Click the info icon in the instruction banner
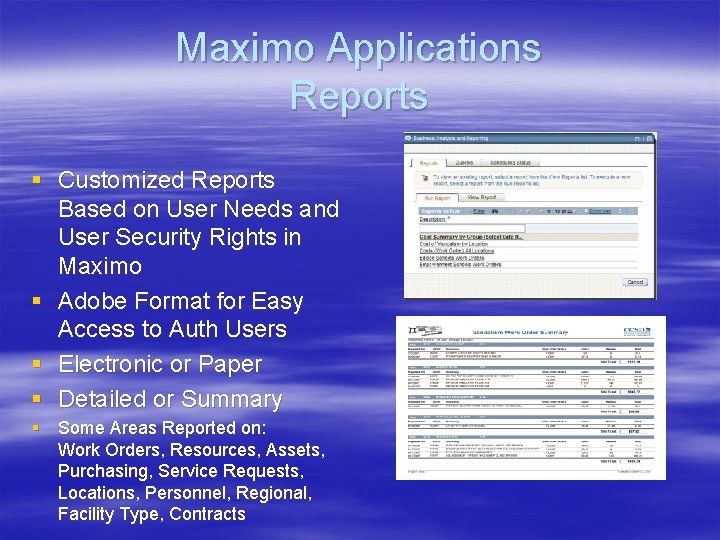Viewport: 720px width, 540px height. click(425, 178)
